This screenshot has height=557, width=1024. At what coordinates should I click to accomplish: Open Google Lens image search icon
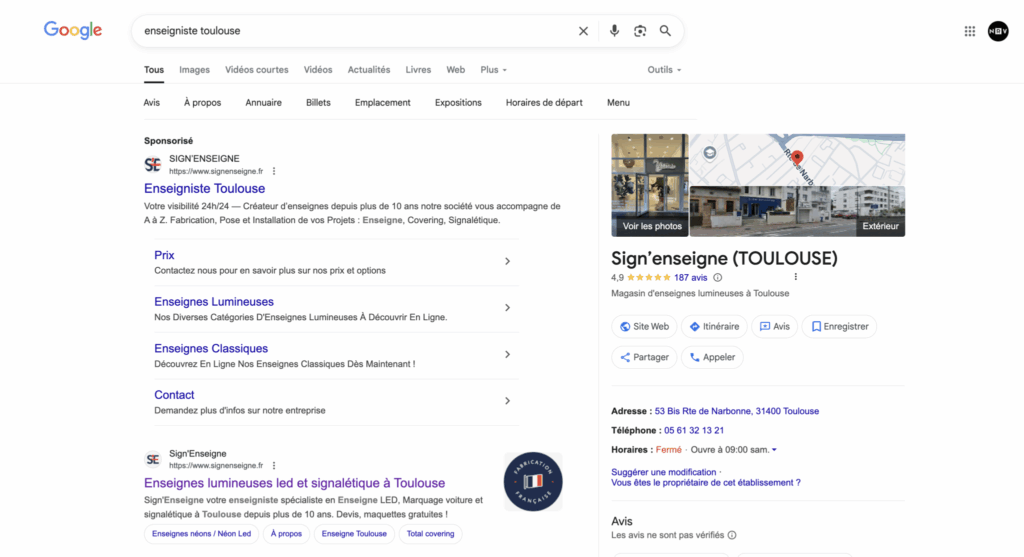tap(640, 31)
